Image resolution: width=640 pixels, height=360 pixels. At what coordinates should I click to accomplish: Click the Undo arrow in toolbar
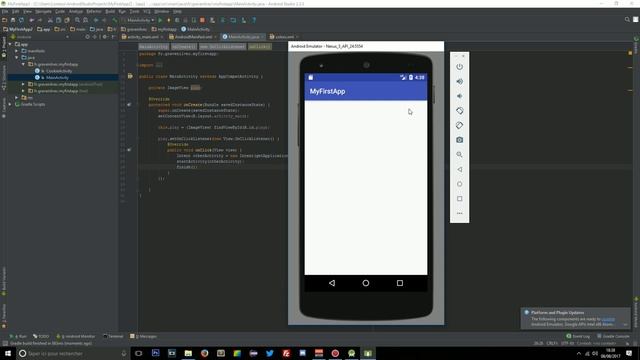click(x=32, y=20)
